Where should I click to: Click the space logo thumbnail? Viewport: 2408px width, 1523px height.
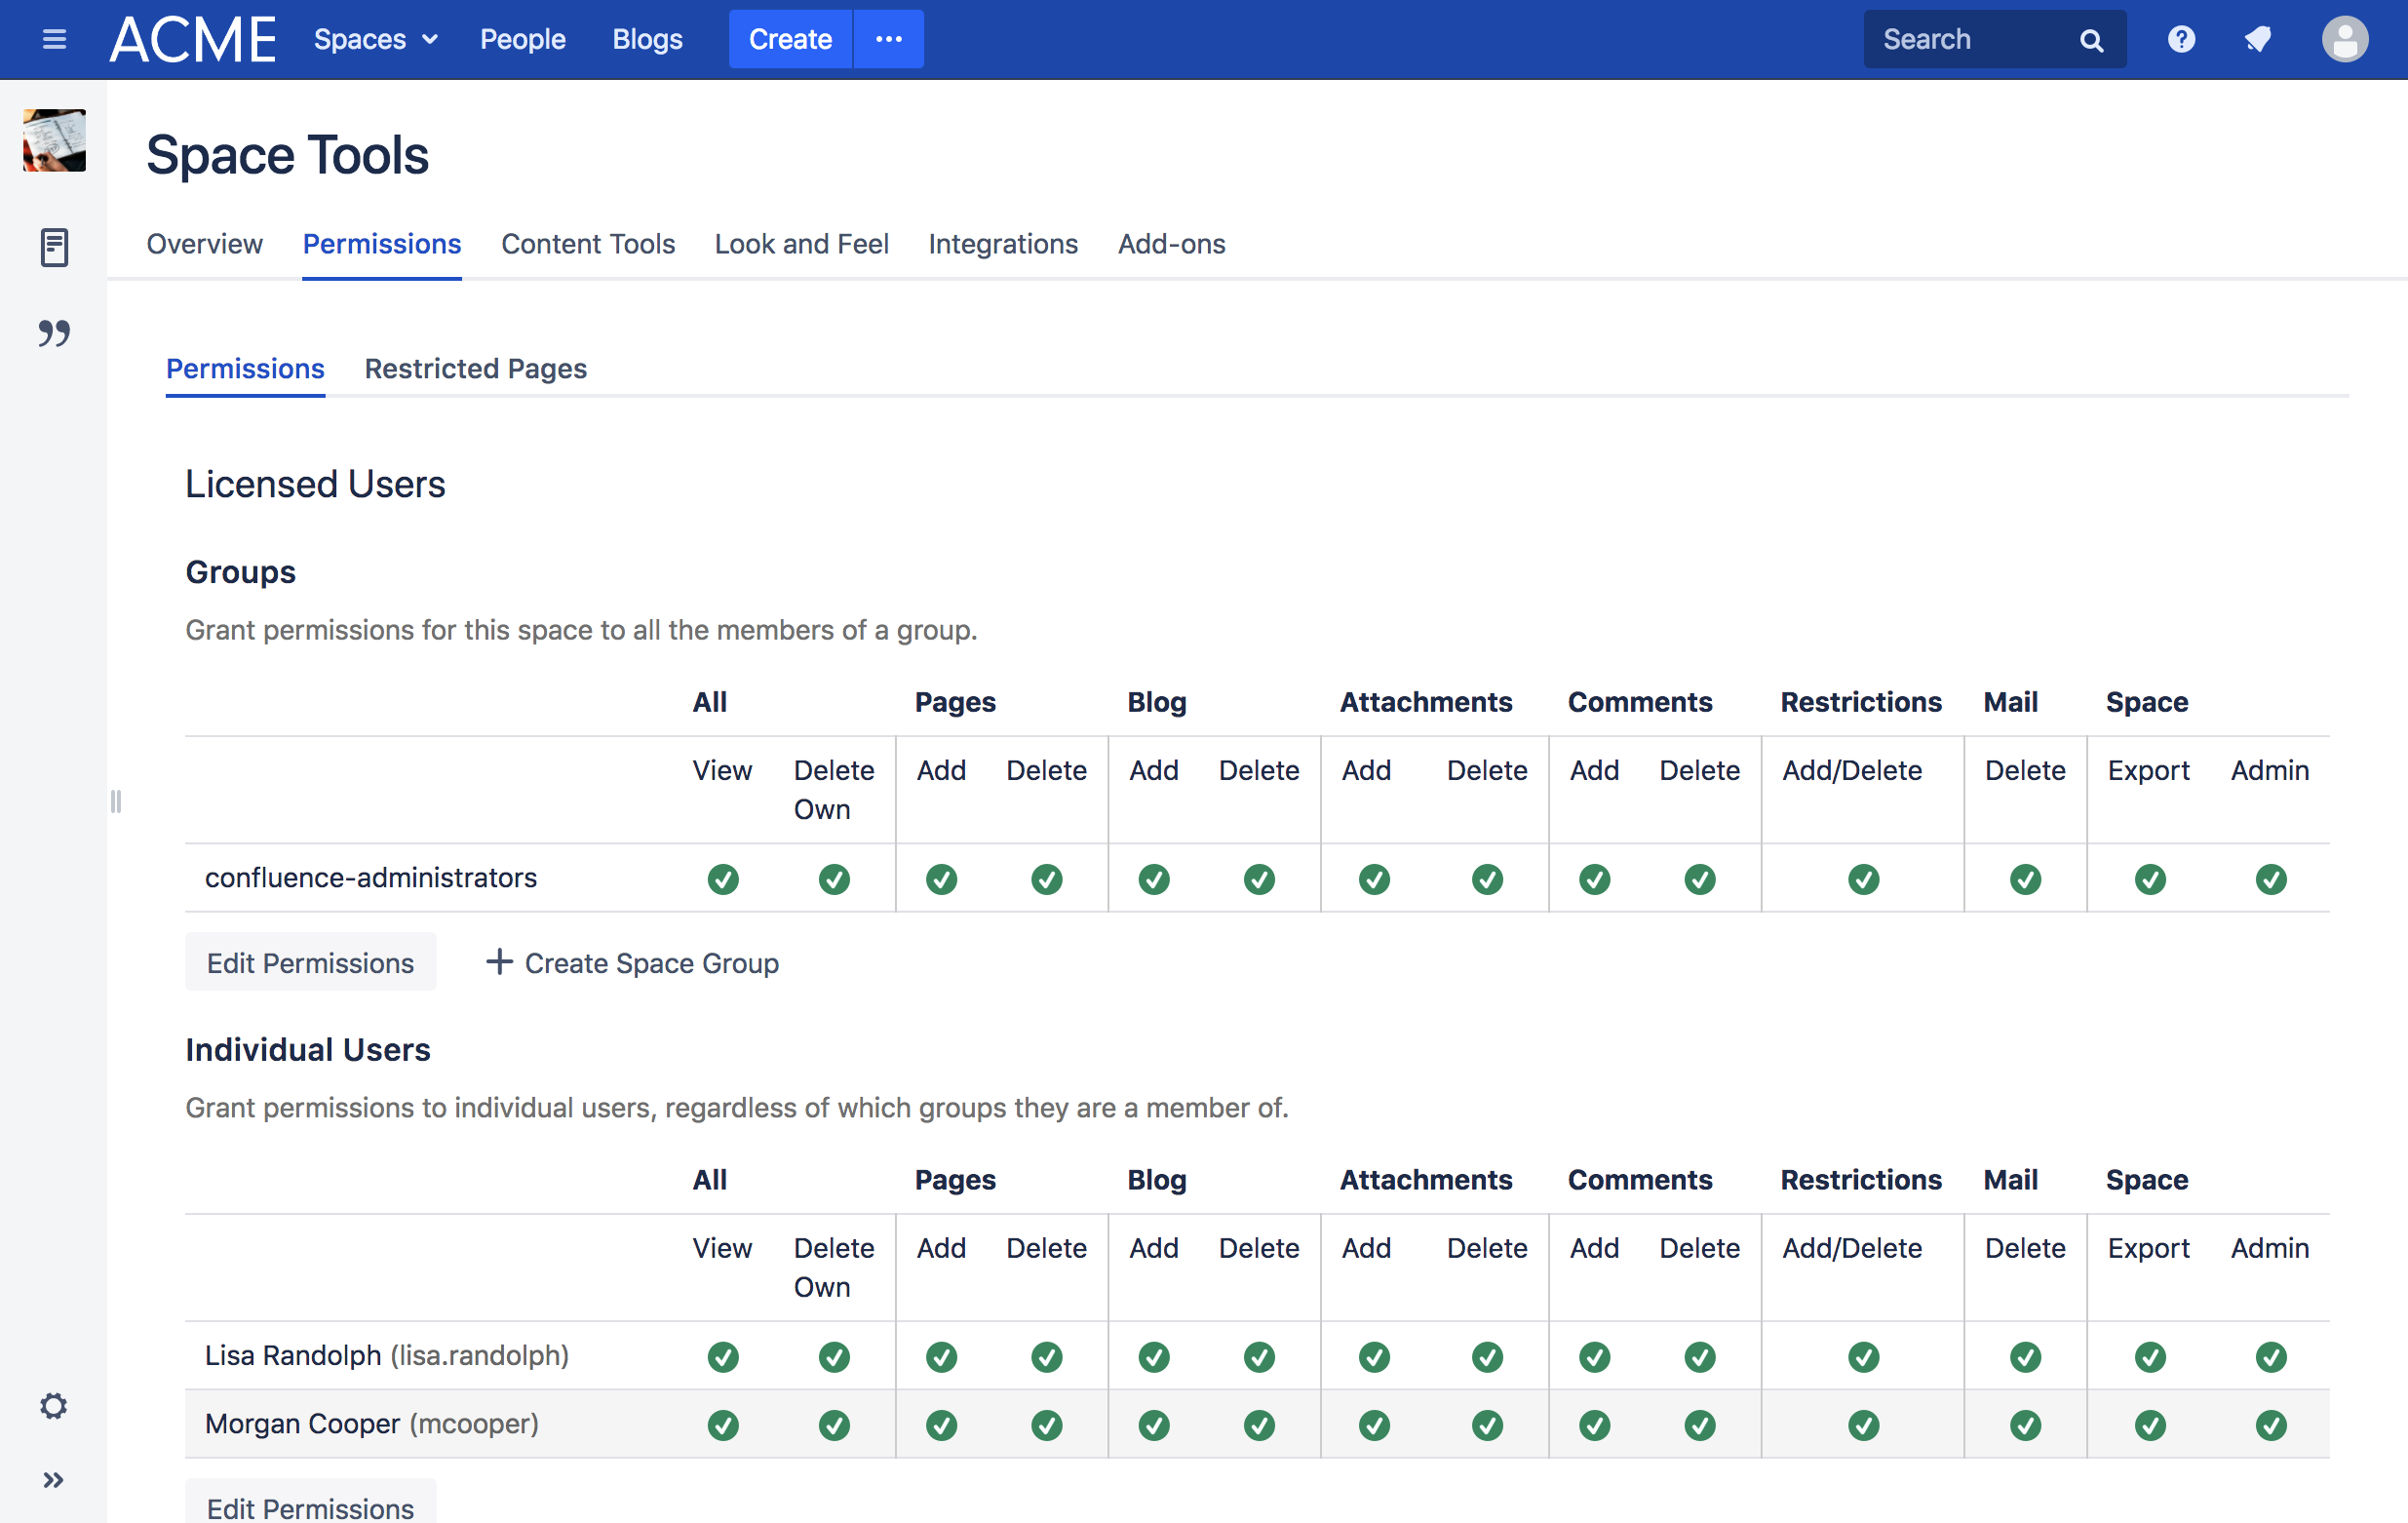pyautogui.click(x=54, y=141)
